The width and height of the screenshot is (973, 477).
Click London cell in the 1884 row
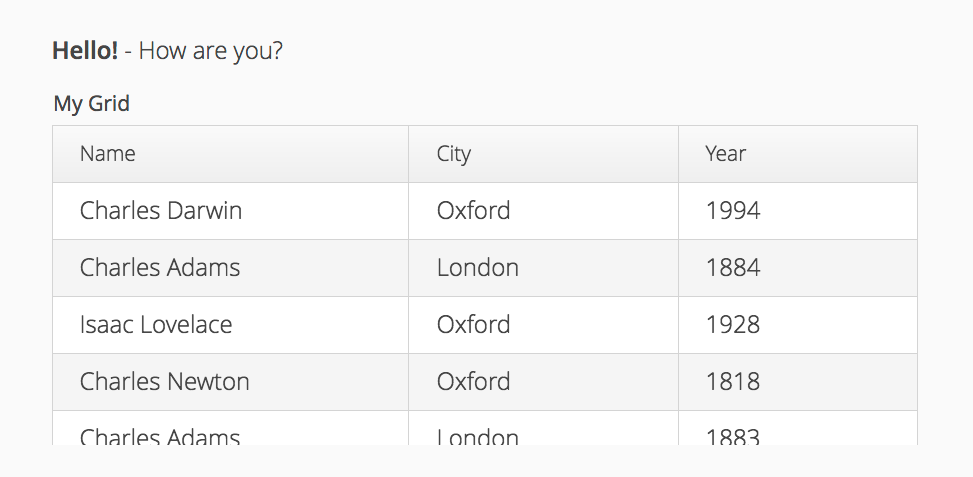click(x=544, y=268)
